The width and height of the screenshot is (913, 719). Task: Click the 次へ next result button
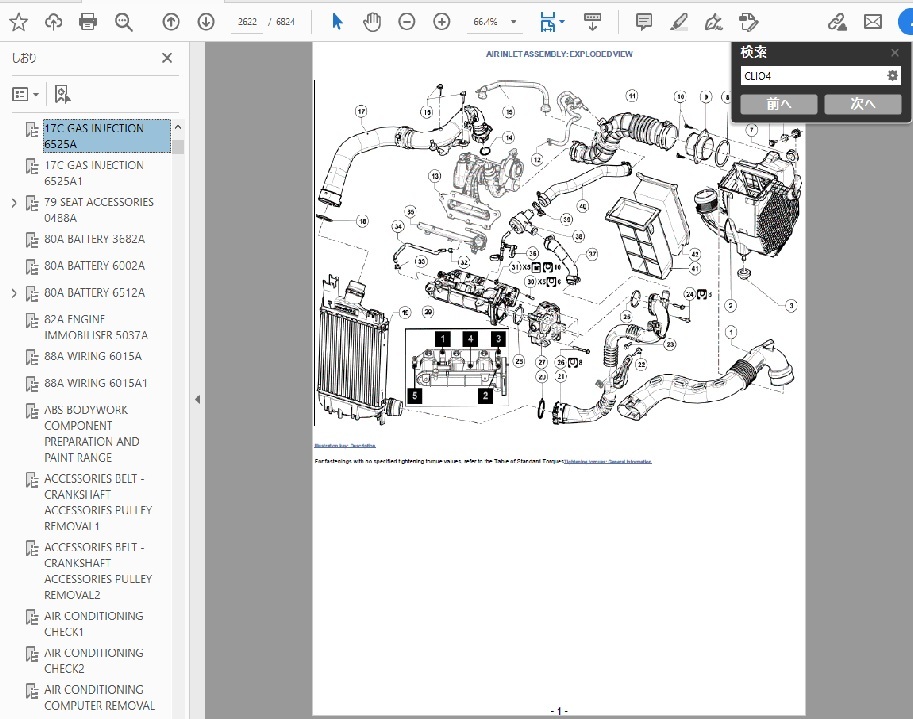coord(862,104)
